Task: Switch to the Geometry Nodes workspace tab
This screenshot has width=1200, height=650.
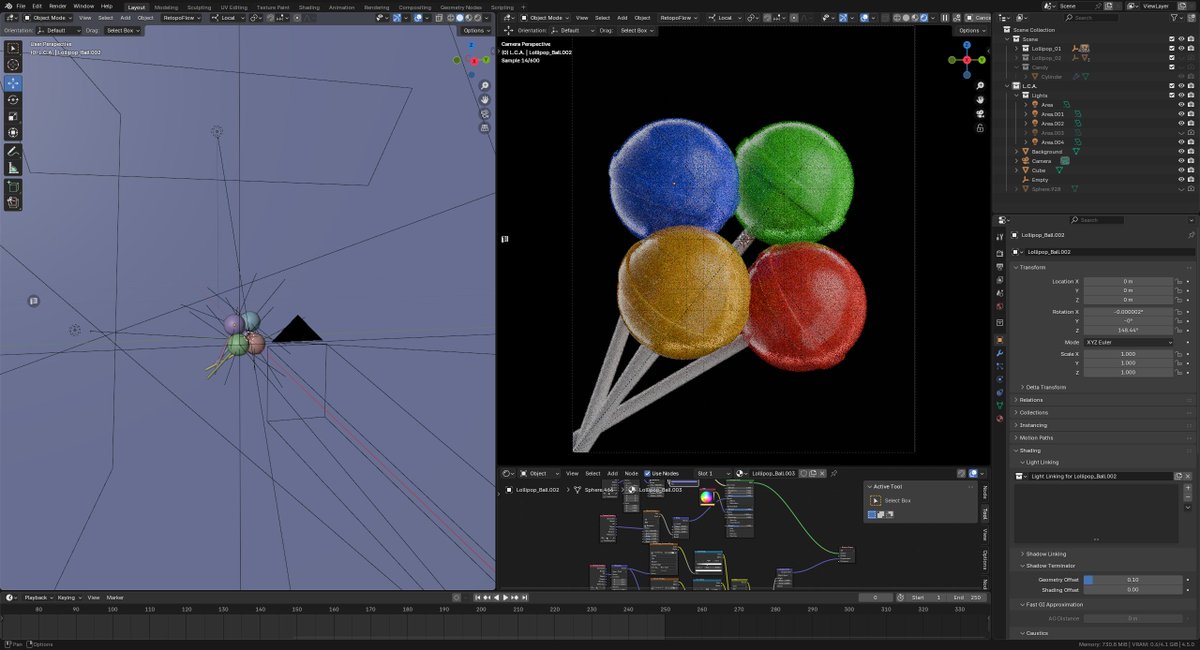Action: pyautogui.click(x=461, y=7)
